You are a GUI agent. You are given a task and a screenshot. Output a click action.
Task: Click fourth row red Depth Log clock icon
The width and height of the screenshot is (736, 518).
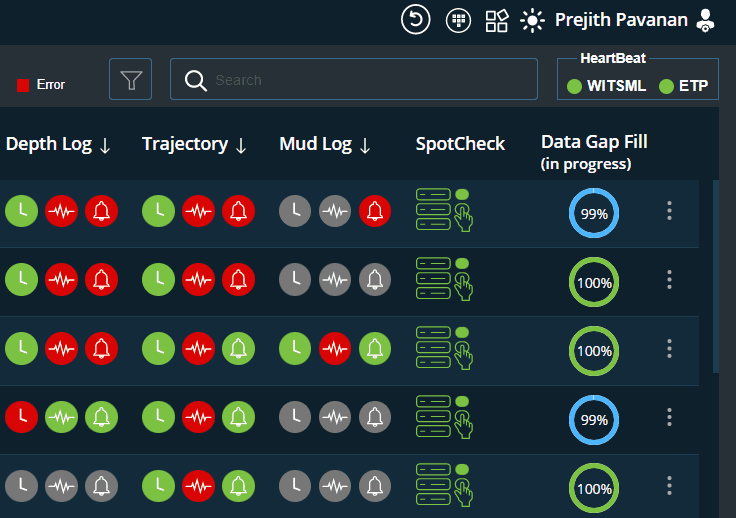point(21,415)
